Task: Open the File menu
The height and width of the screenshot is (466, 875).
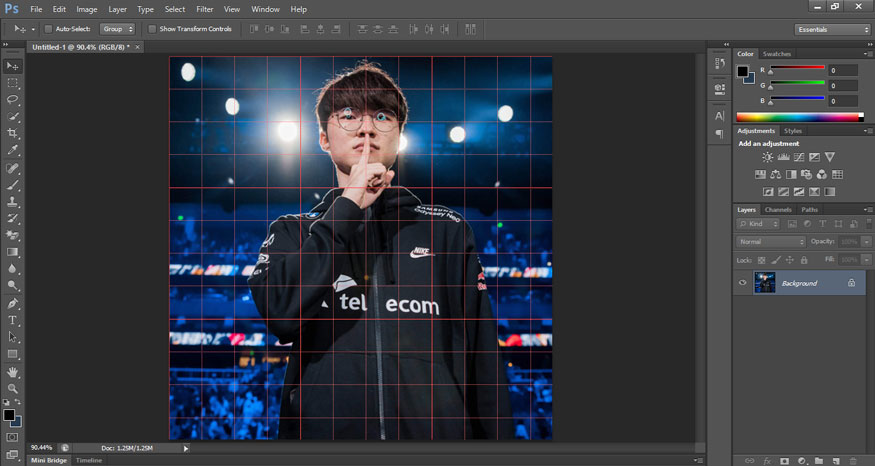Action: click(x=36, y=9)
